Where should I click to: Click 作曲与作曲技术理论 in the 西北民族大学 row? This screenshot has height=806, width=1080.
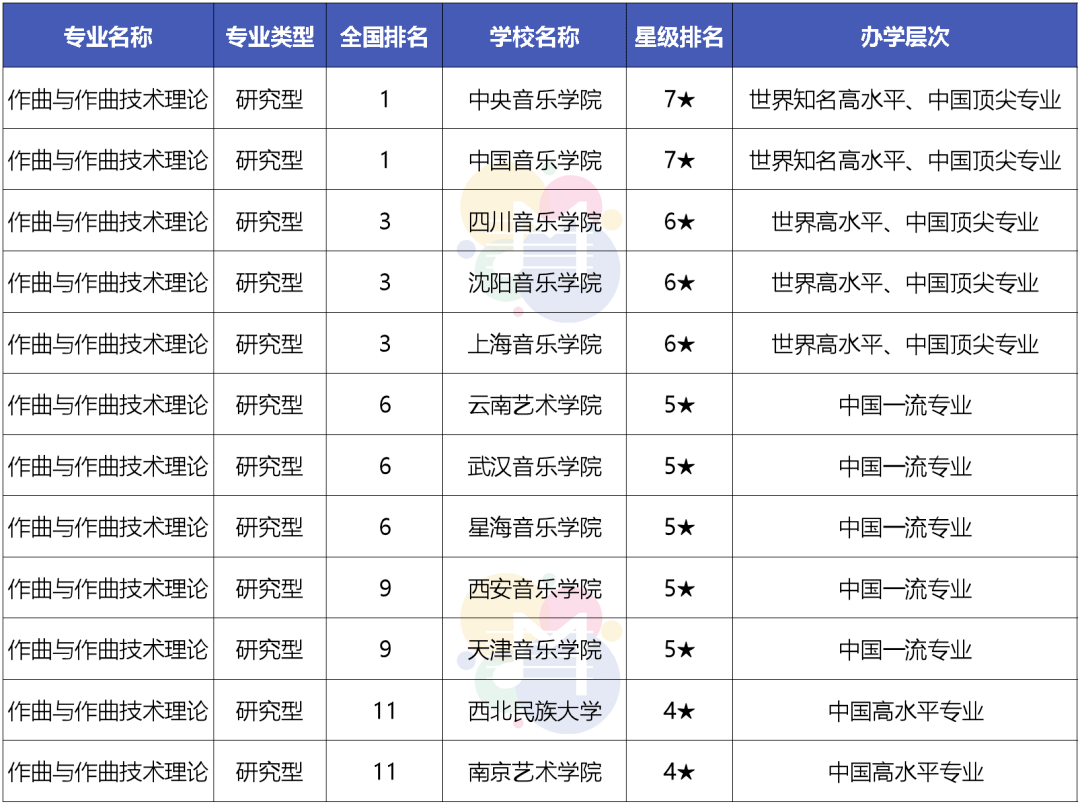[x=108, y=710]
